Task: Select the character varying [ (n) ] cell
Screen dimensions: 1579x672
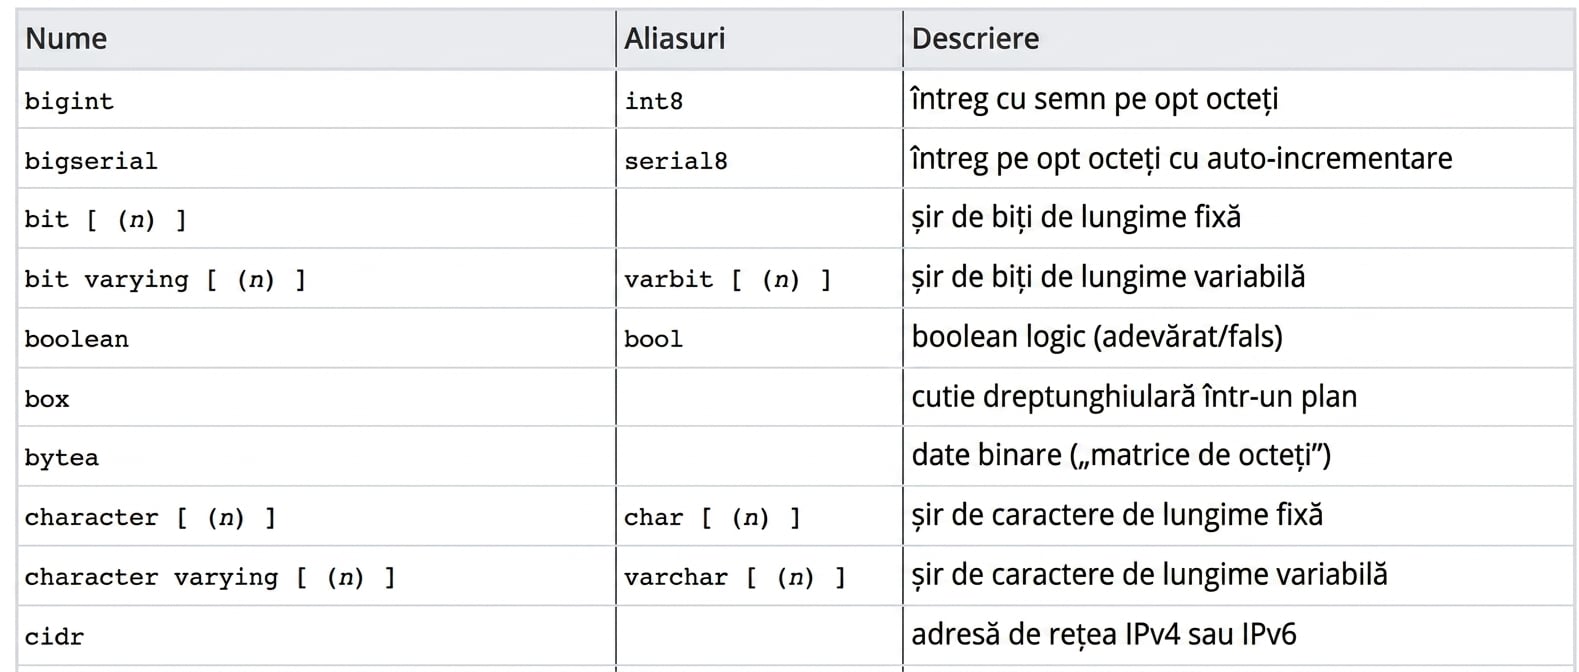Action: pos(316,576)
